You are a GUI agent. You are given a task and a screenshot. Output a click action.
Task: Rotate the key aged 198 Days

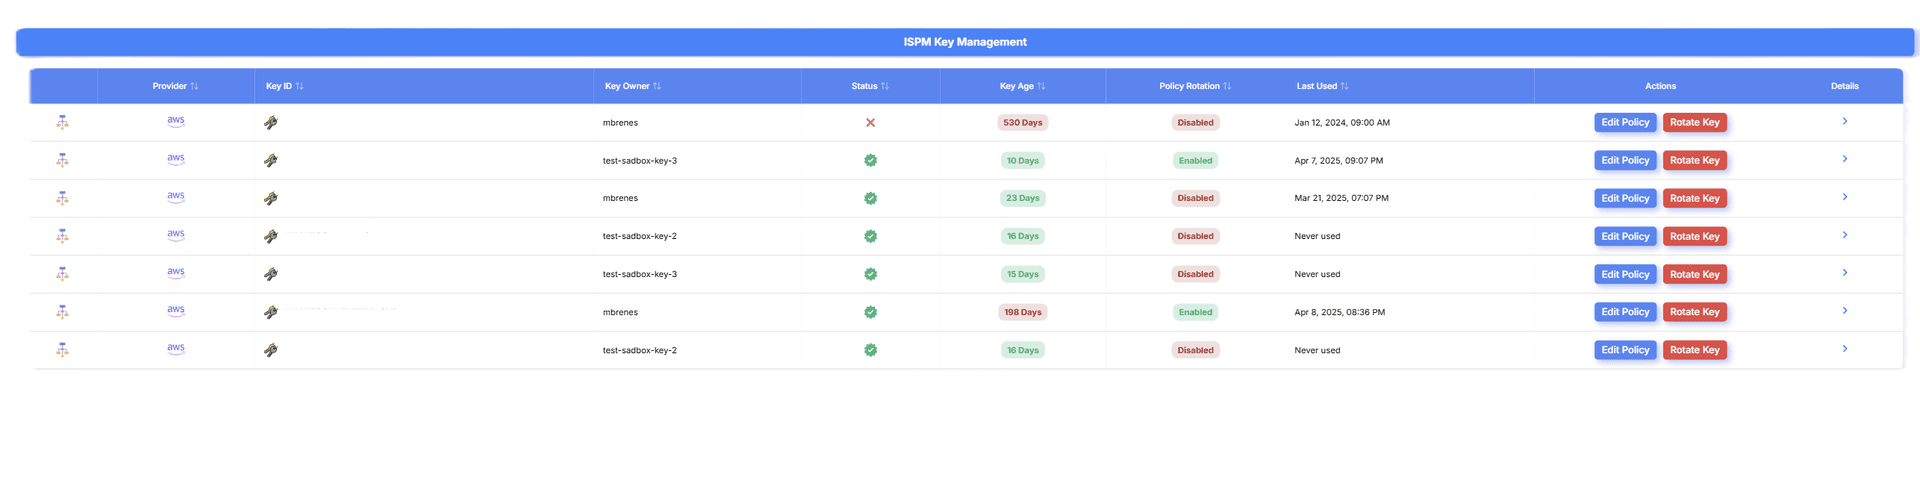coord(1695,312)
